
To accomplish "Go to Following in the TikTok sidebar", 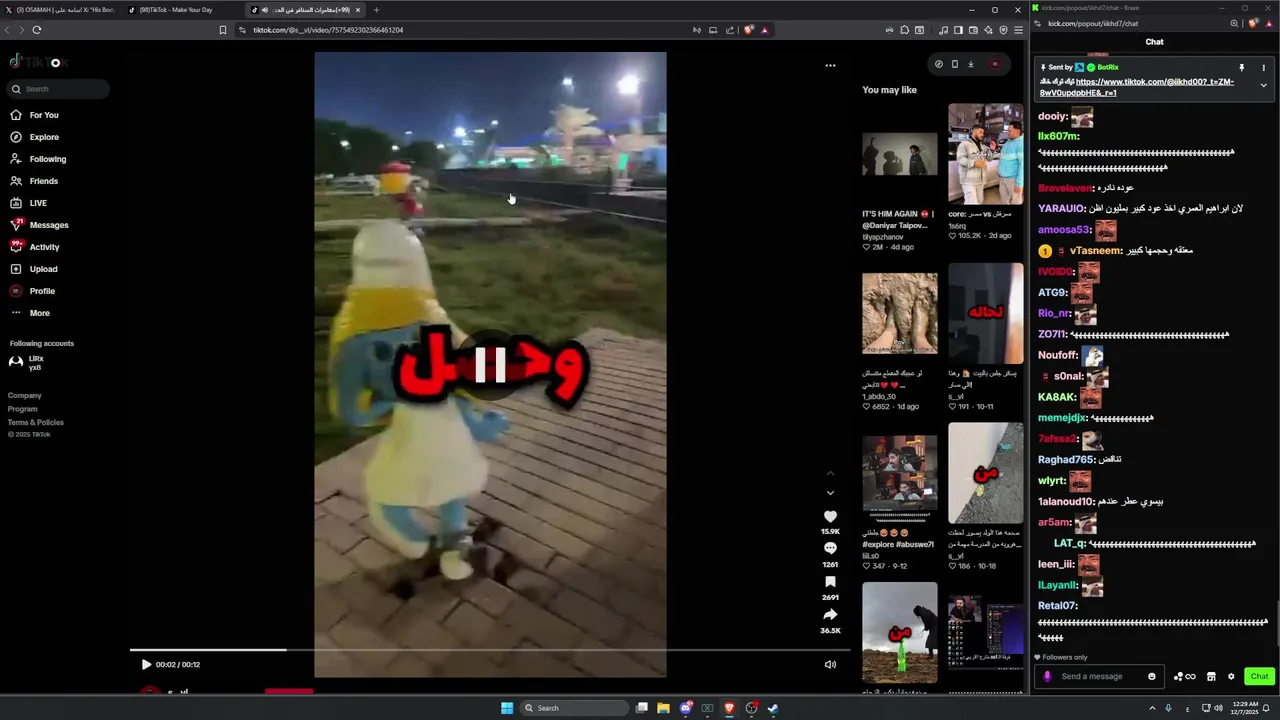I will coord(47,159).
